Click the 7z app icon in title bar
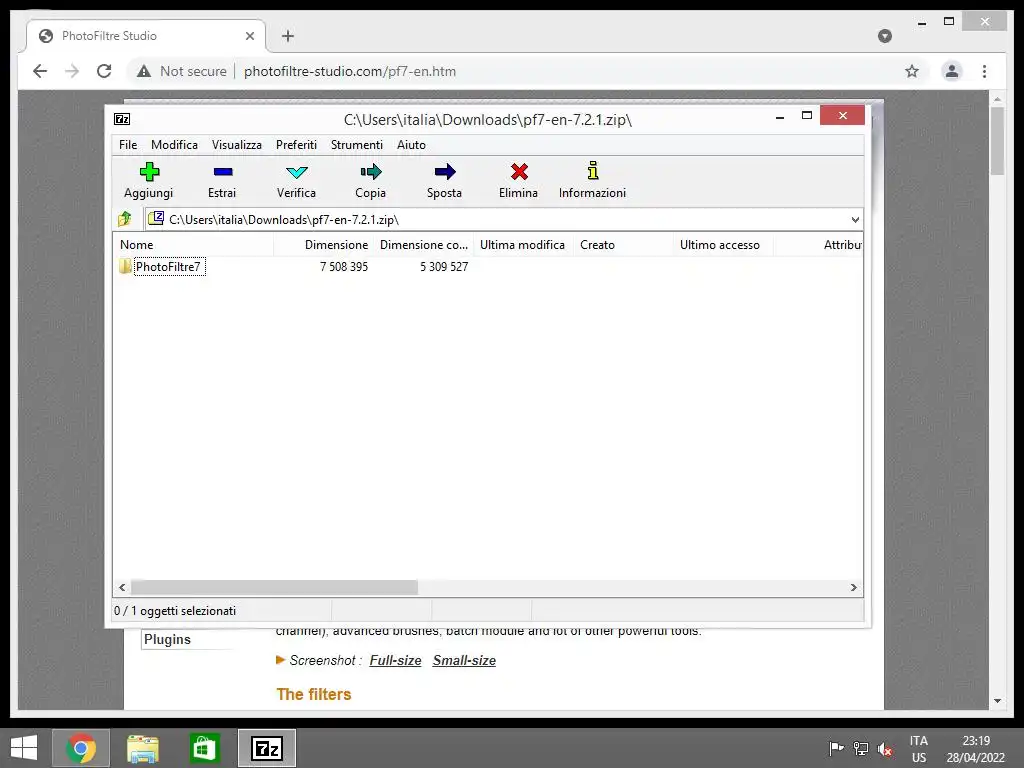Viewport: 1024px width, 768px height. (x=122, y=119)
